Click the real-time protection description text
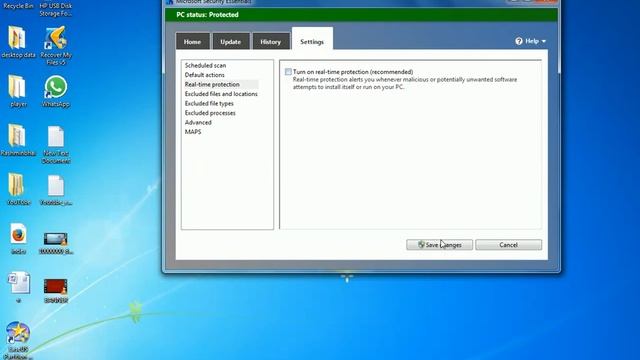 click(x=404, y=83)
